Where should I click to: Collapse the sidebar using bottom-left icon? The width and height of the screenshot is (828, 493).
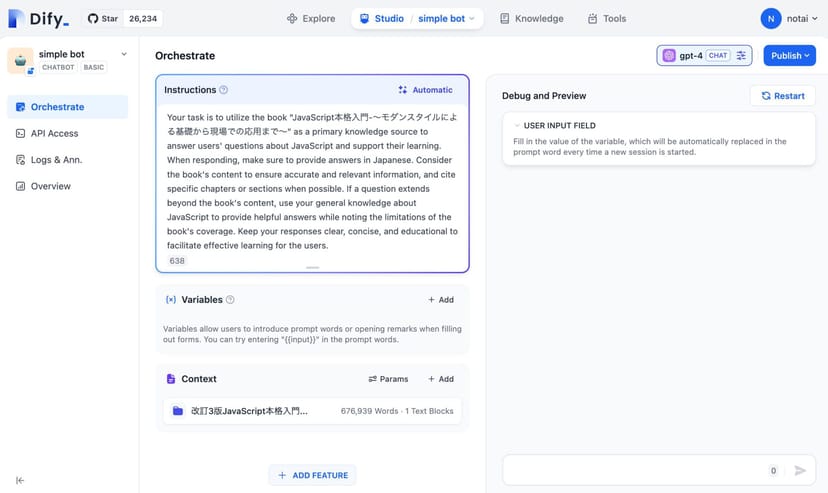pos(20,480)
